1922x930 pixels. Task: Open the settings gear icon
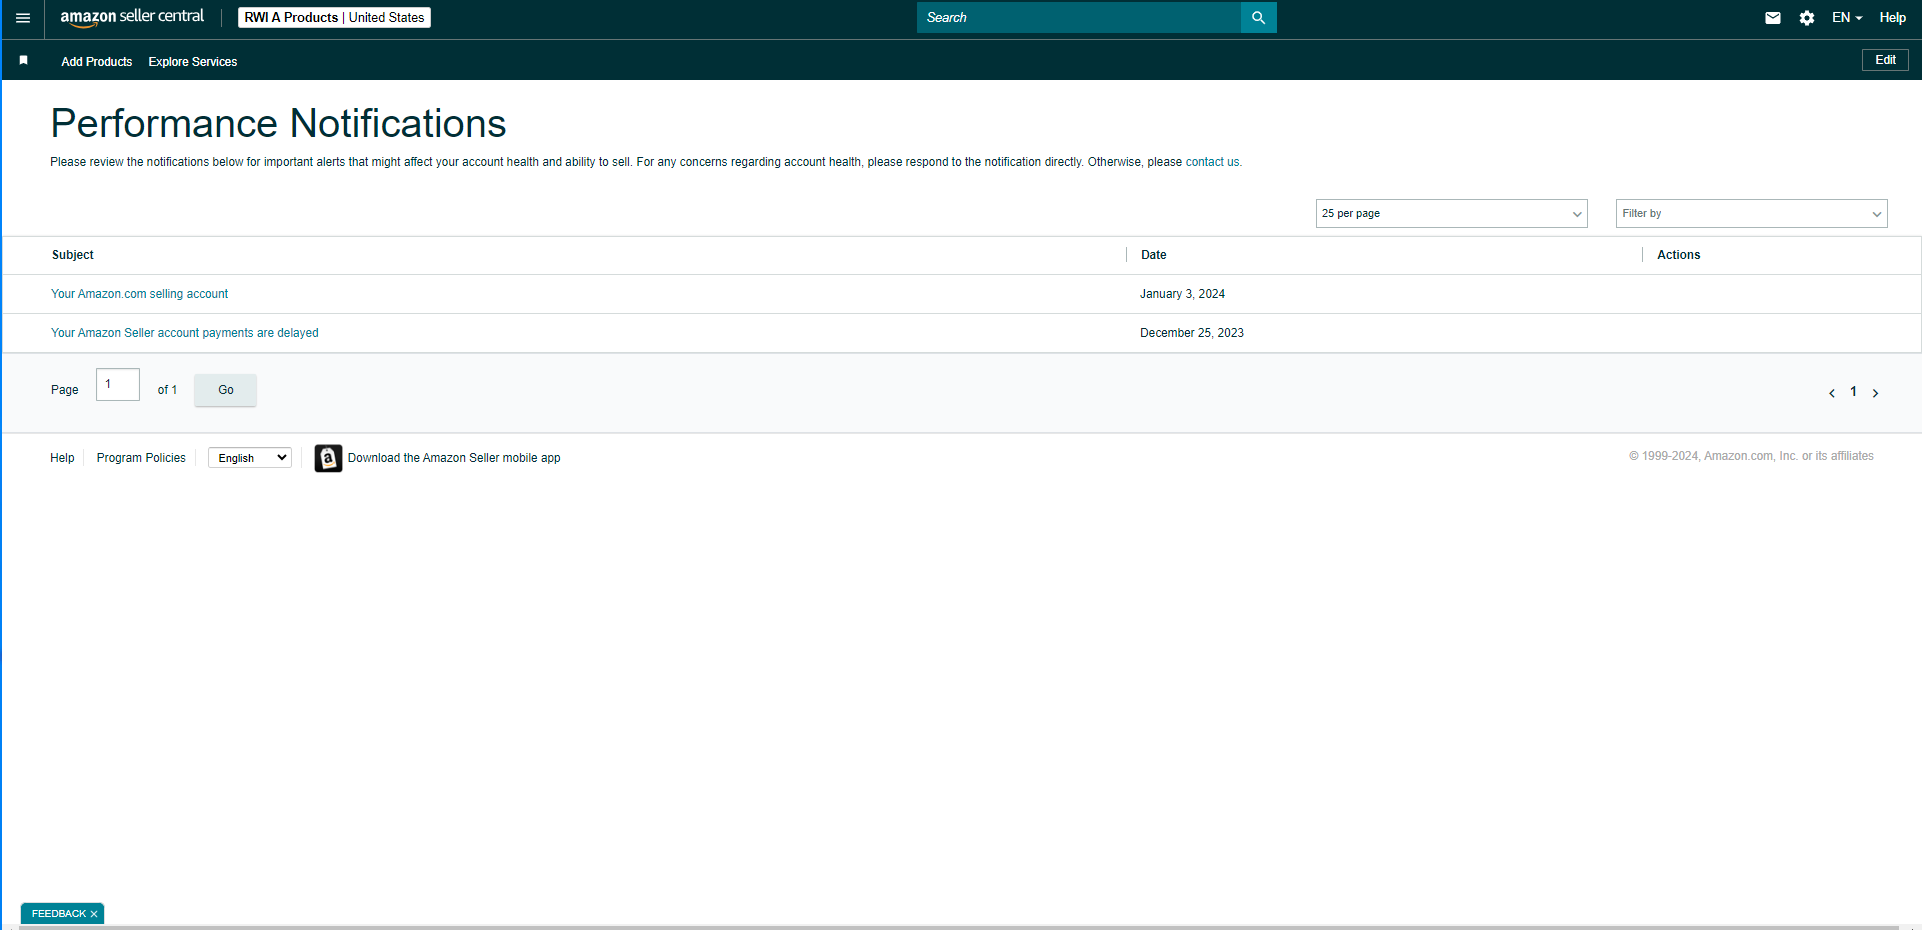pyautogui.click(x=1806, y=18)
